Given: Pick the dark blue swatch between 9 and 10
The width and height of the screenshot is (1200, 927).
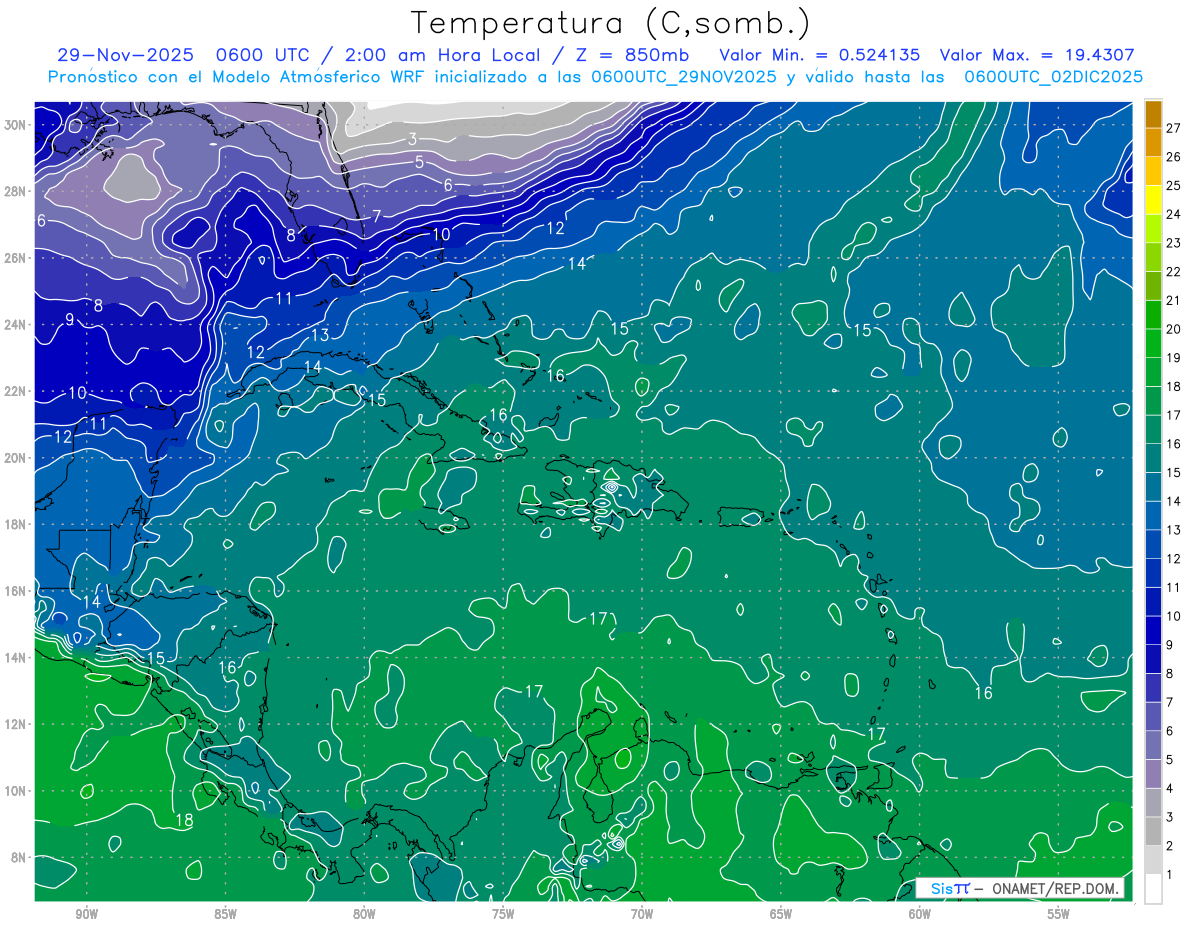Looking at the screenshot, I should [1153, 630].
